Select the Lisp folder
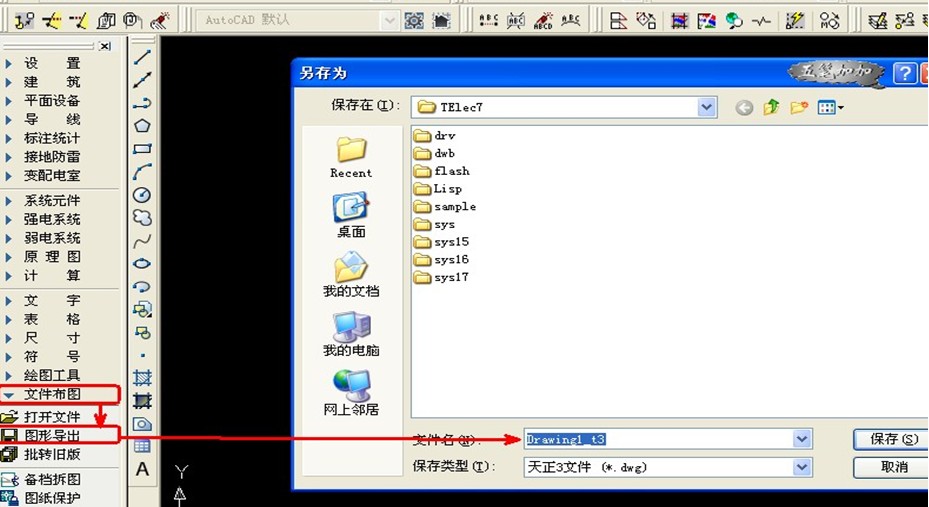This screenshot has height=507, width=929. 438,189
